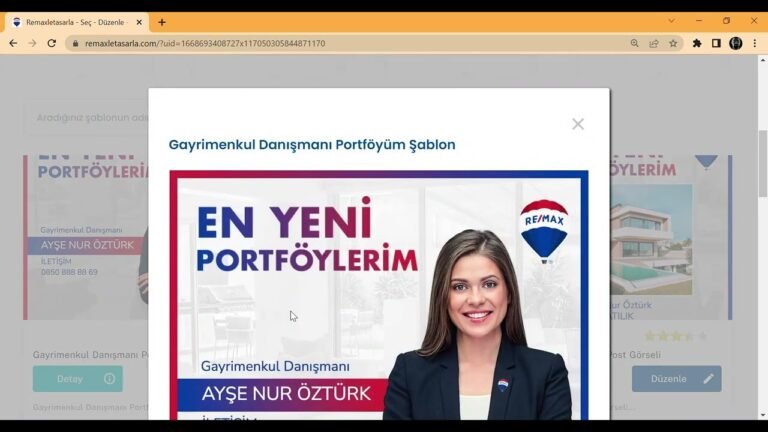View site security lock info

75,43
